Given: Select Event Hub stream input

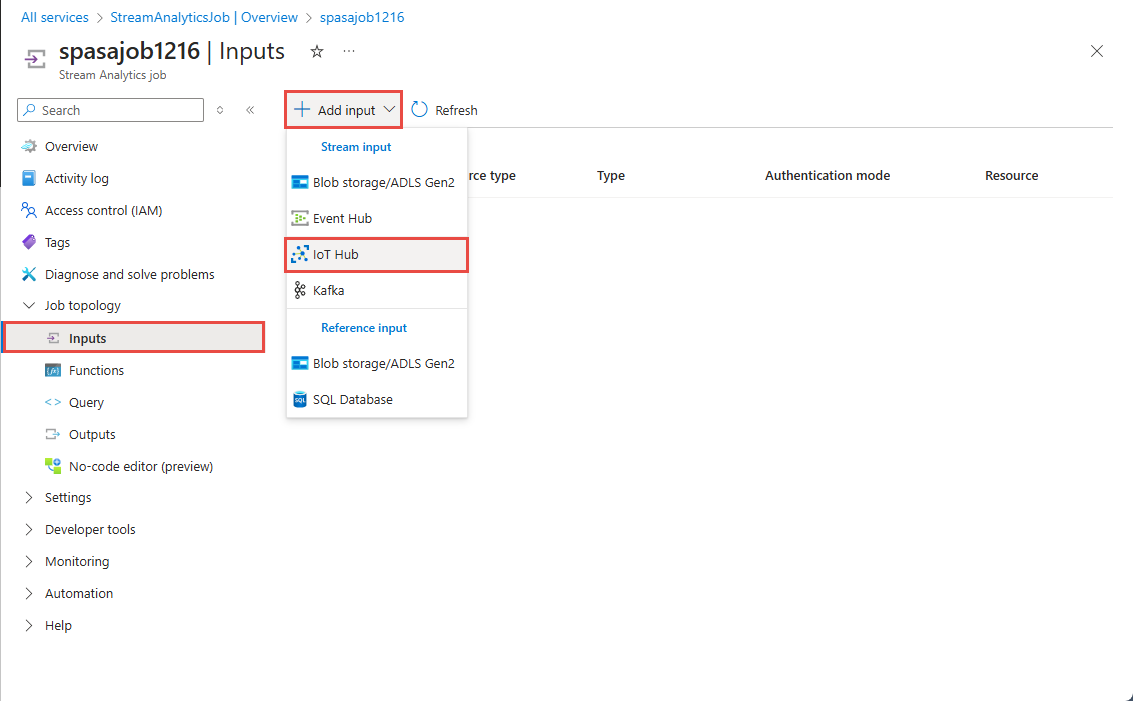Looking at the screenshot, I should (376, 218).
